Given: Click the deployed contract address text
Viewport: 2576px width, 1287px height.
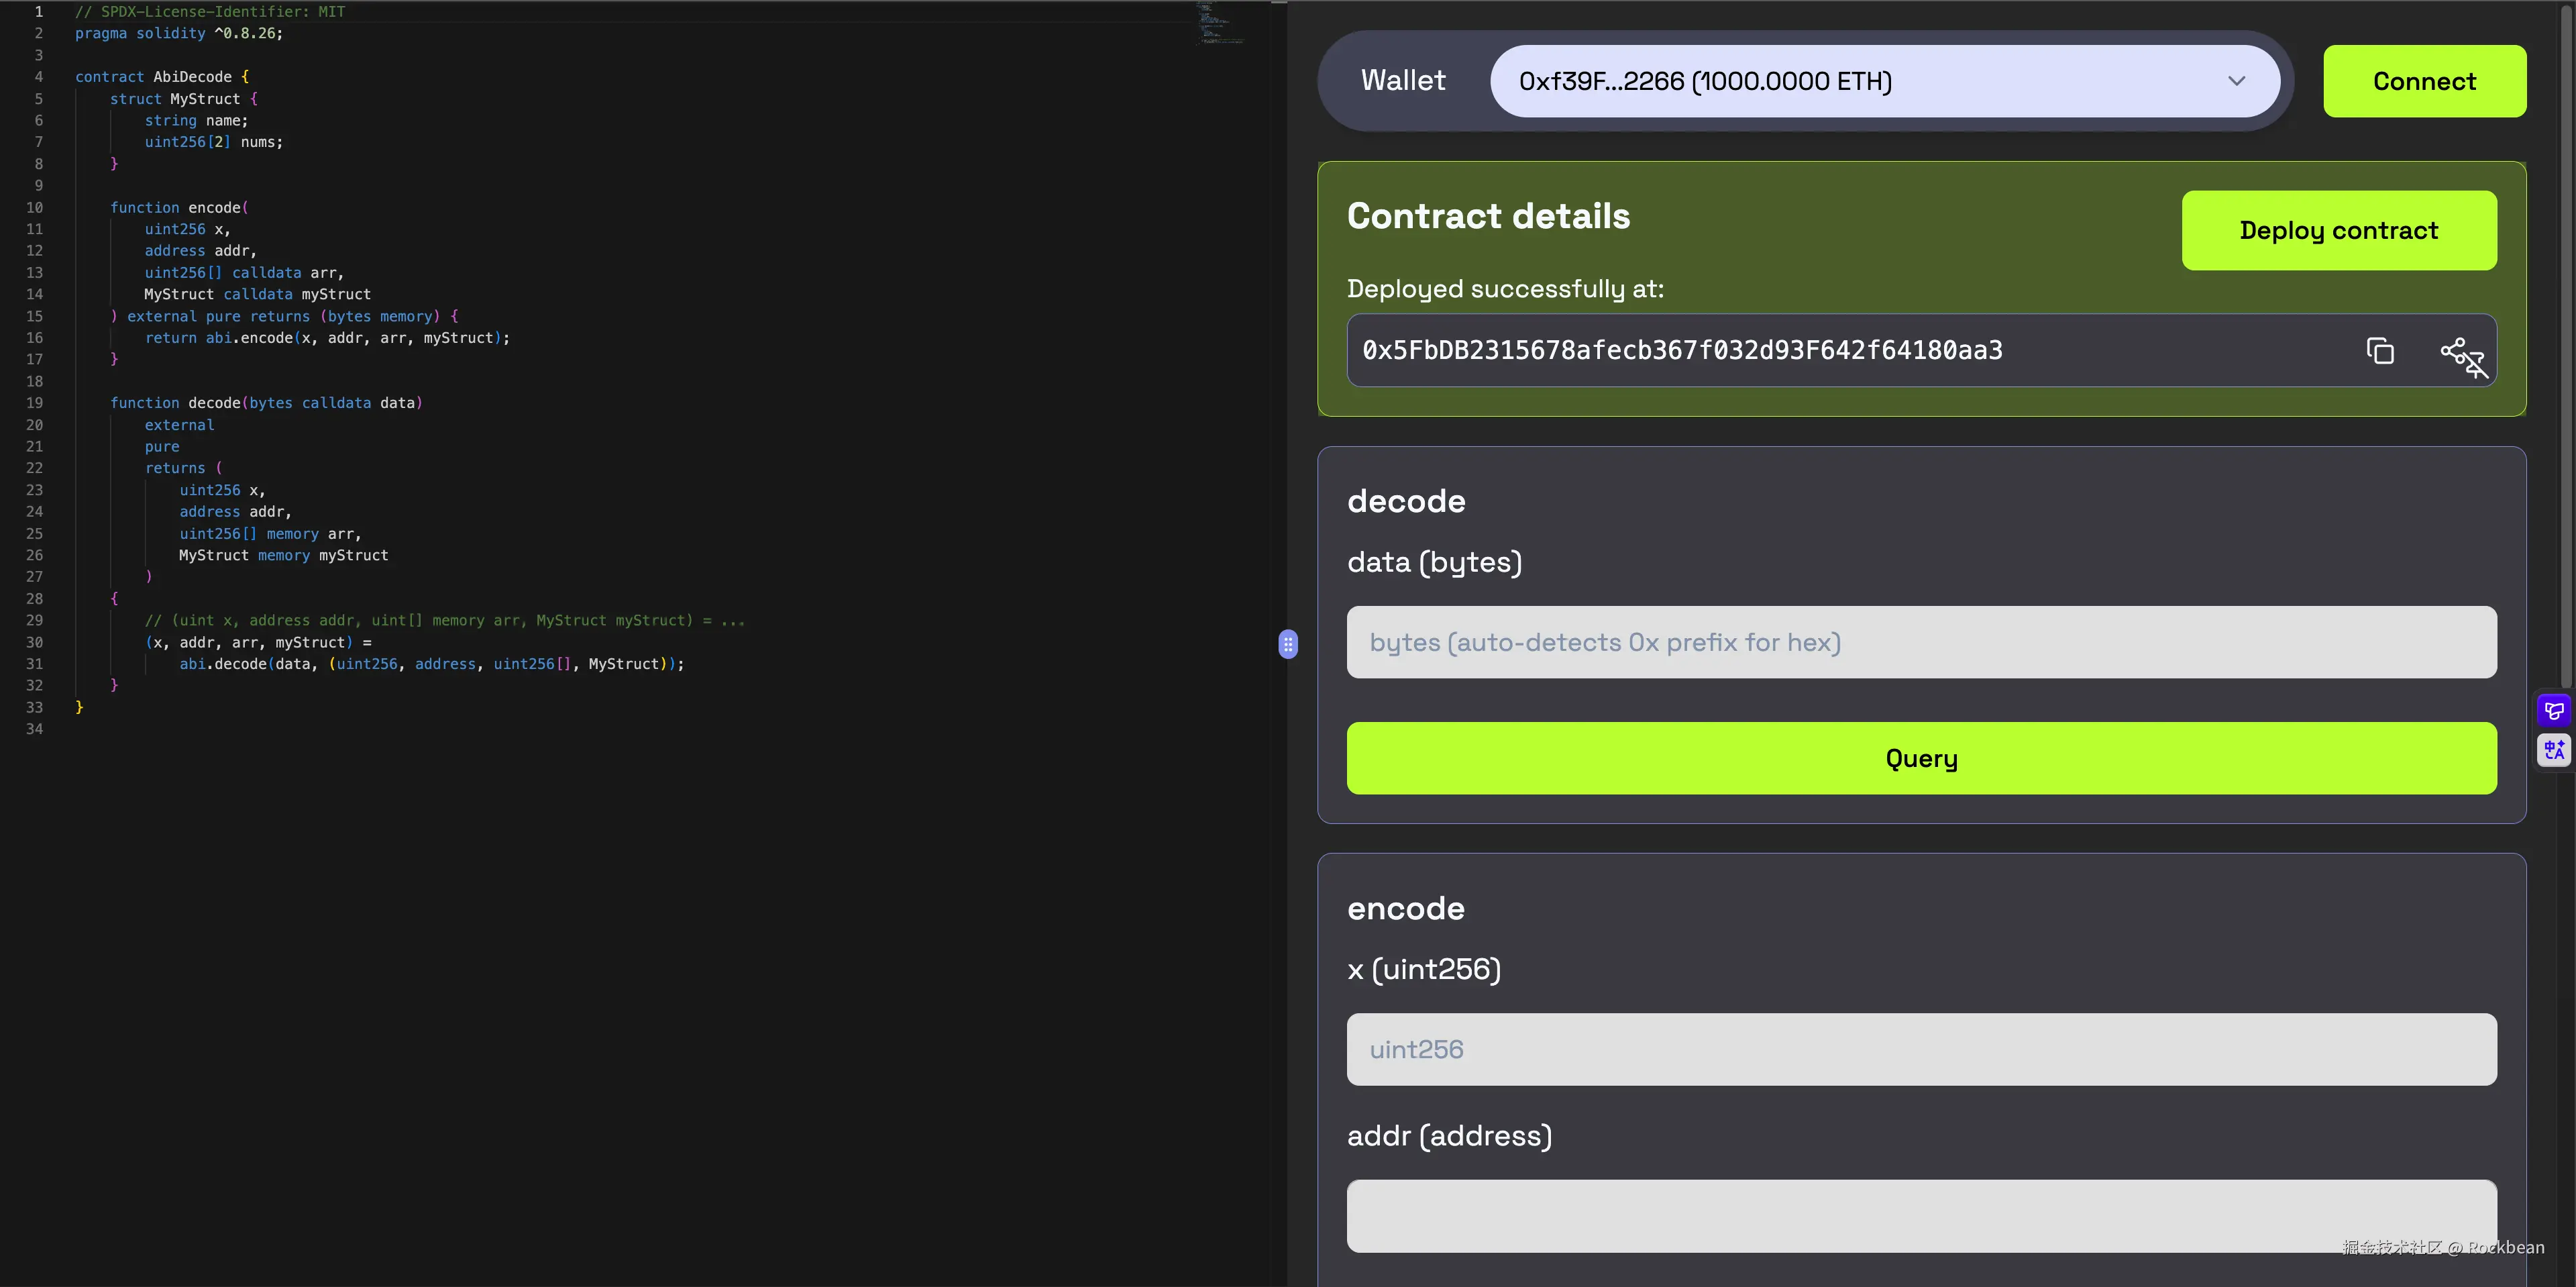Looking at the screenshot, I should (1682, 350).
